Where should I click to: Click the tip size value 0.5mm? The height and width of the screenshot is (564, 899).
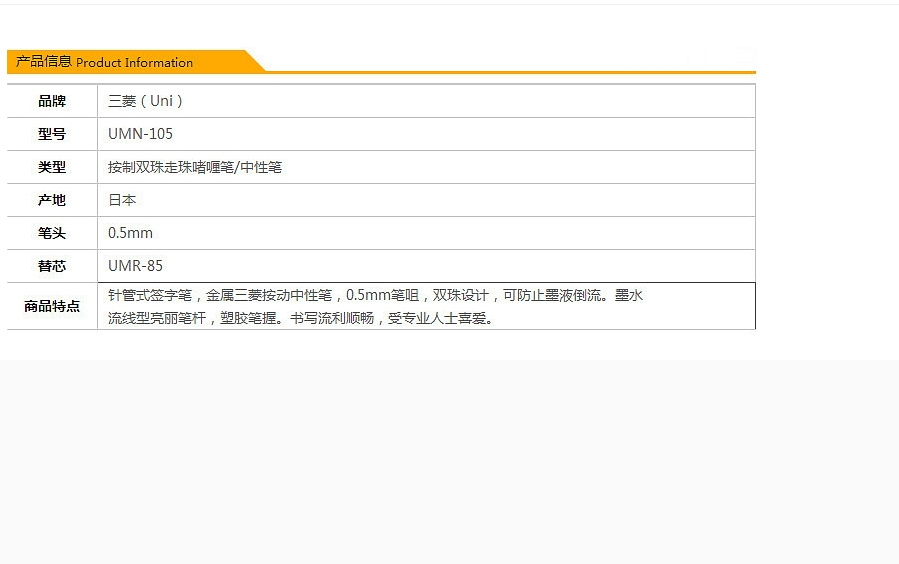click(130, 233)
